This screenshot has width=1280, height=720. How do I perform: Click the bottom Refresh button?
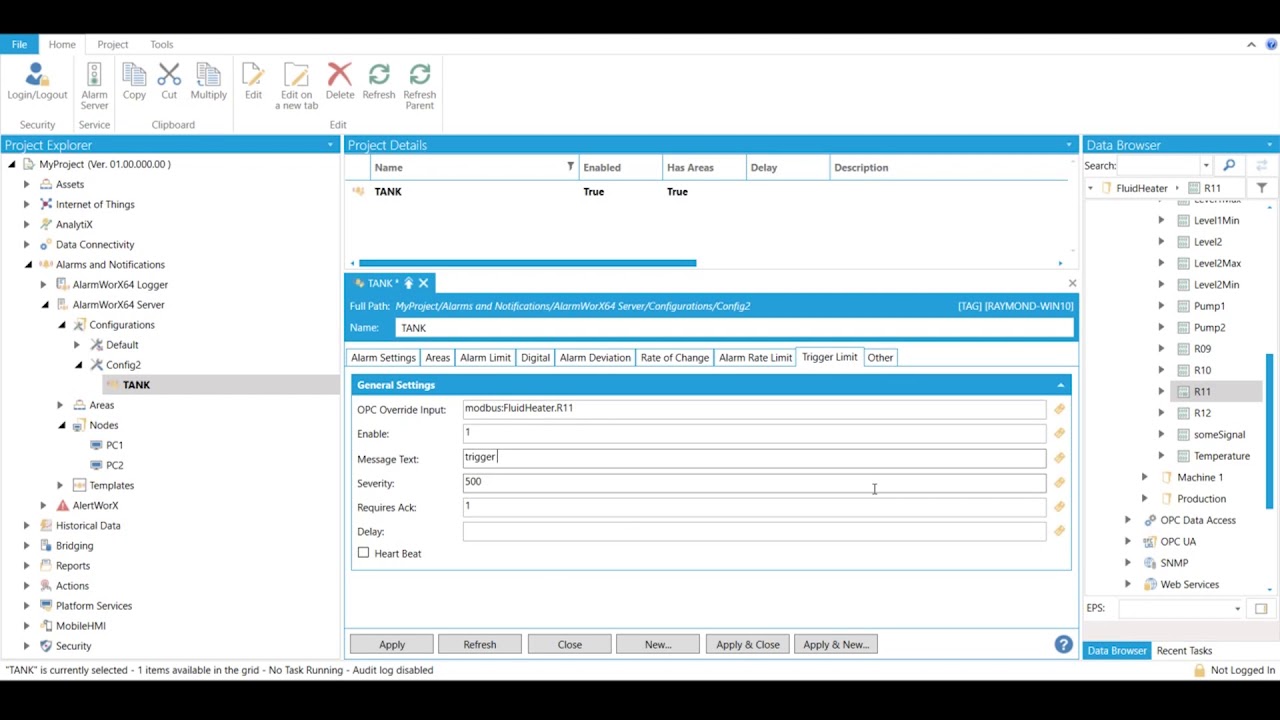[x=480, y=644]
